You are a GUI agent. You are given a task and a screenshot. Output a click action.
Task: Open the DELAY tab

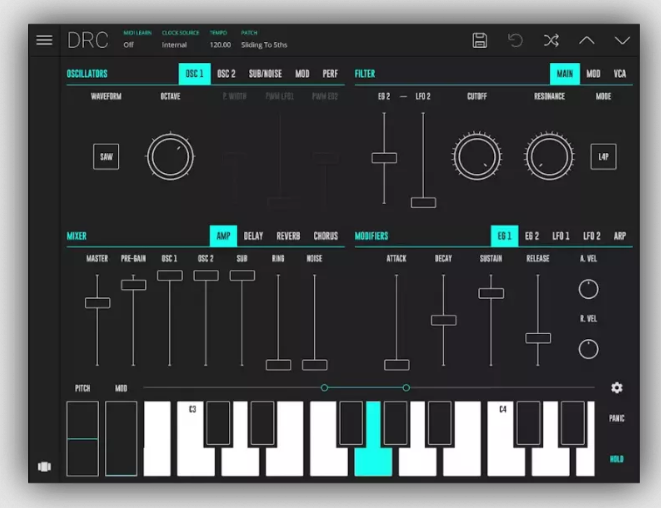click(253, 236)
